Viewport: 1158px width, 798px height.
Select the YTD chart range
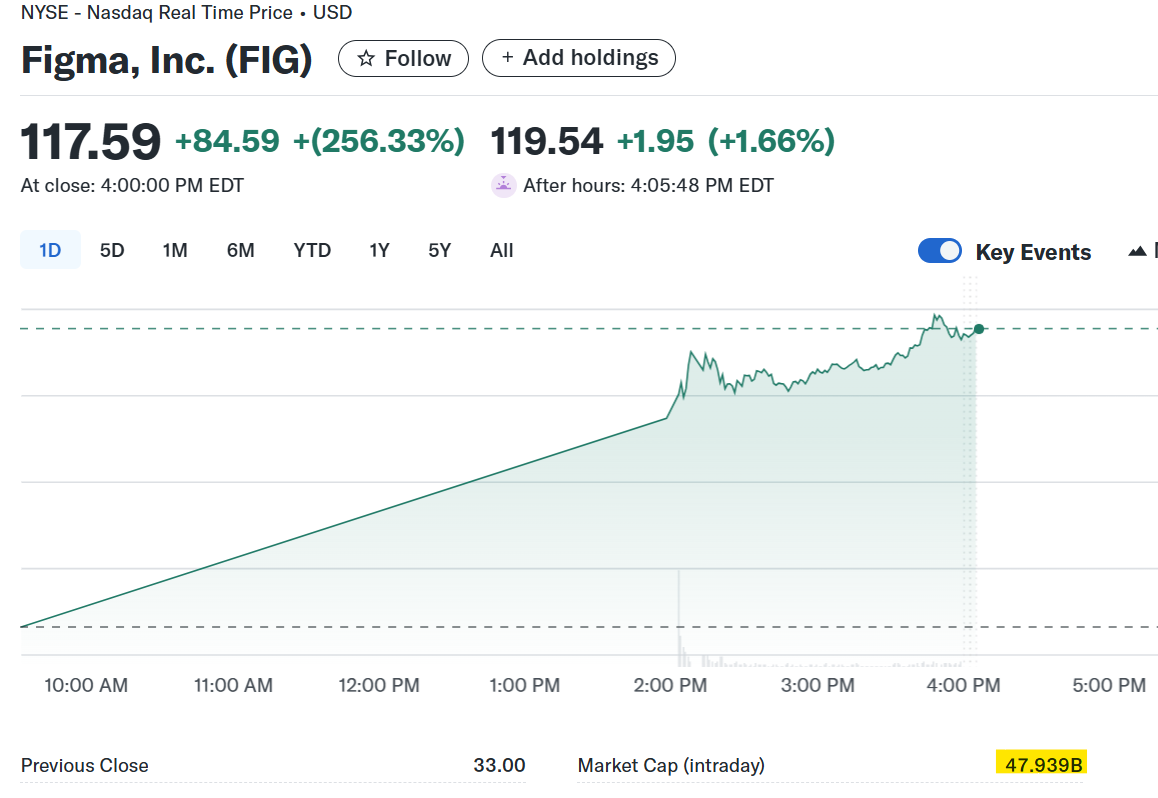(x=312, y=250)
